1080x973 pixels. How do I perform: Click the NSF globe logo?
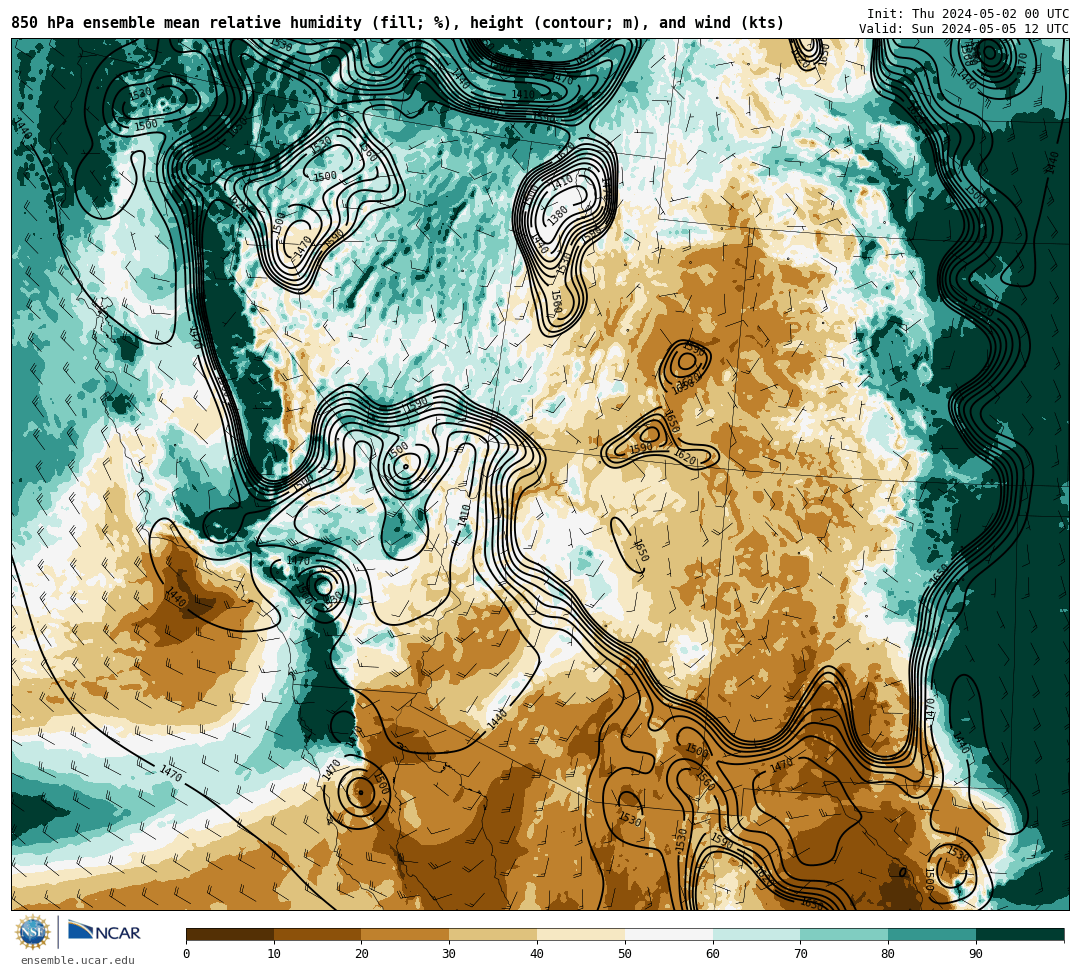click(x=33, y=932)
